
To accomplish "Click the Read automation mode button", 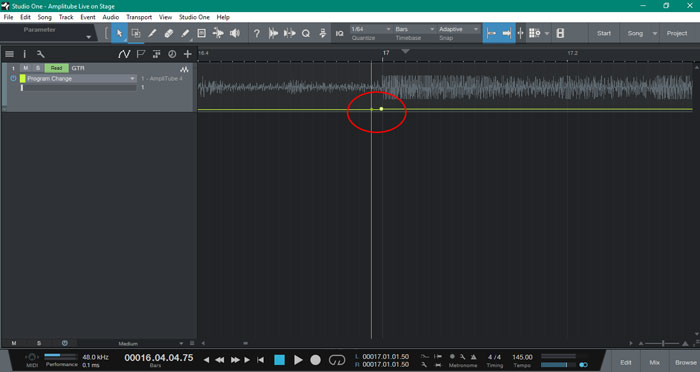I will click(56, 68).
